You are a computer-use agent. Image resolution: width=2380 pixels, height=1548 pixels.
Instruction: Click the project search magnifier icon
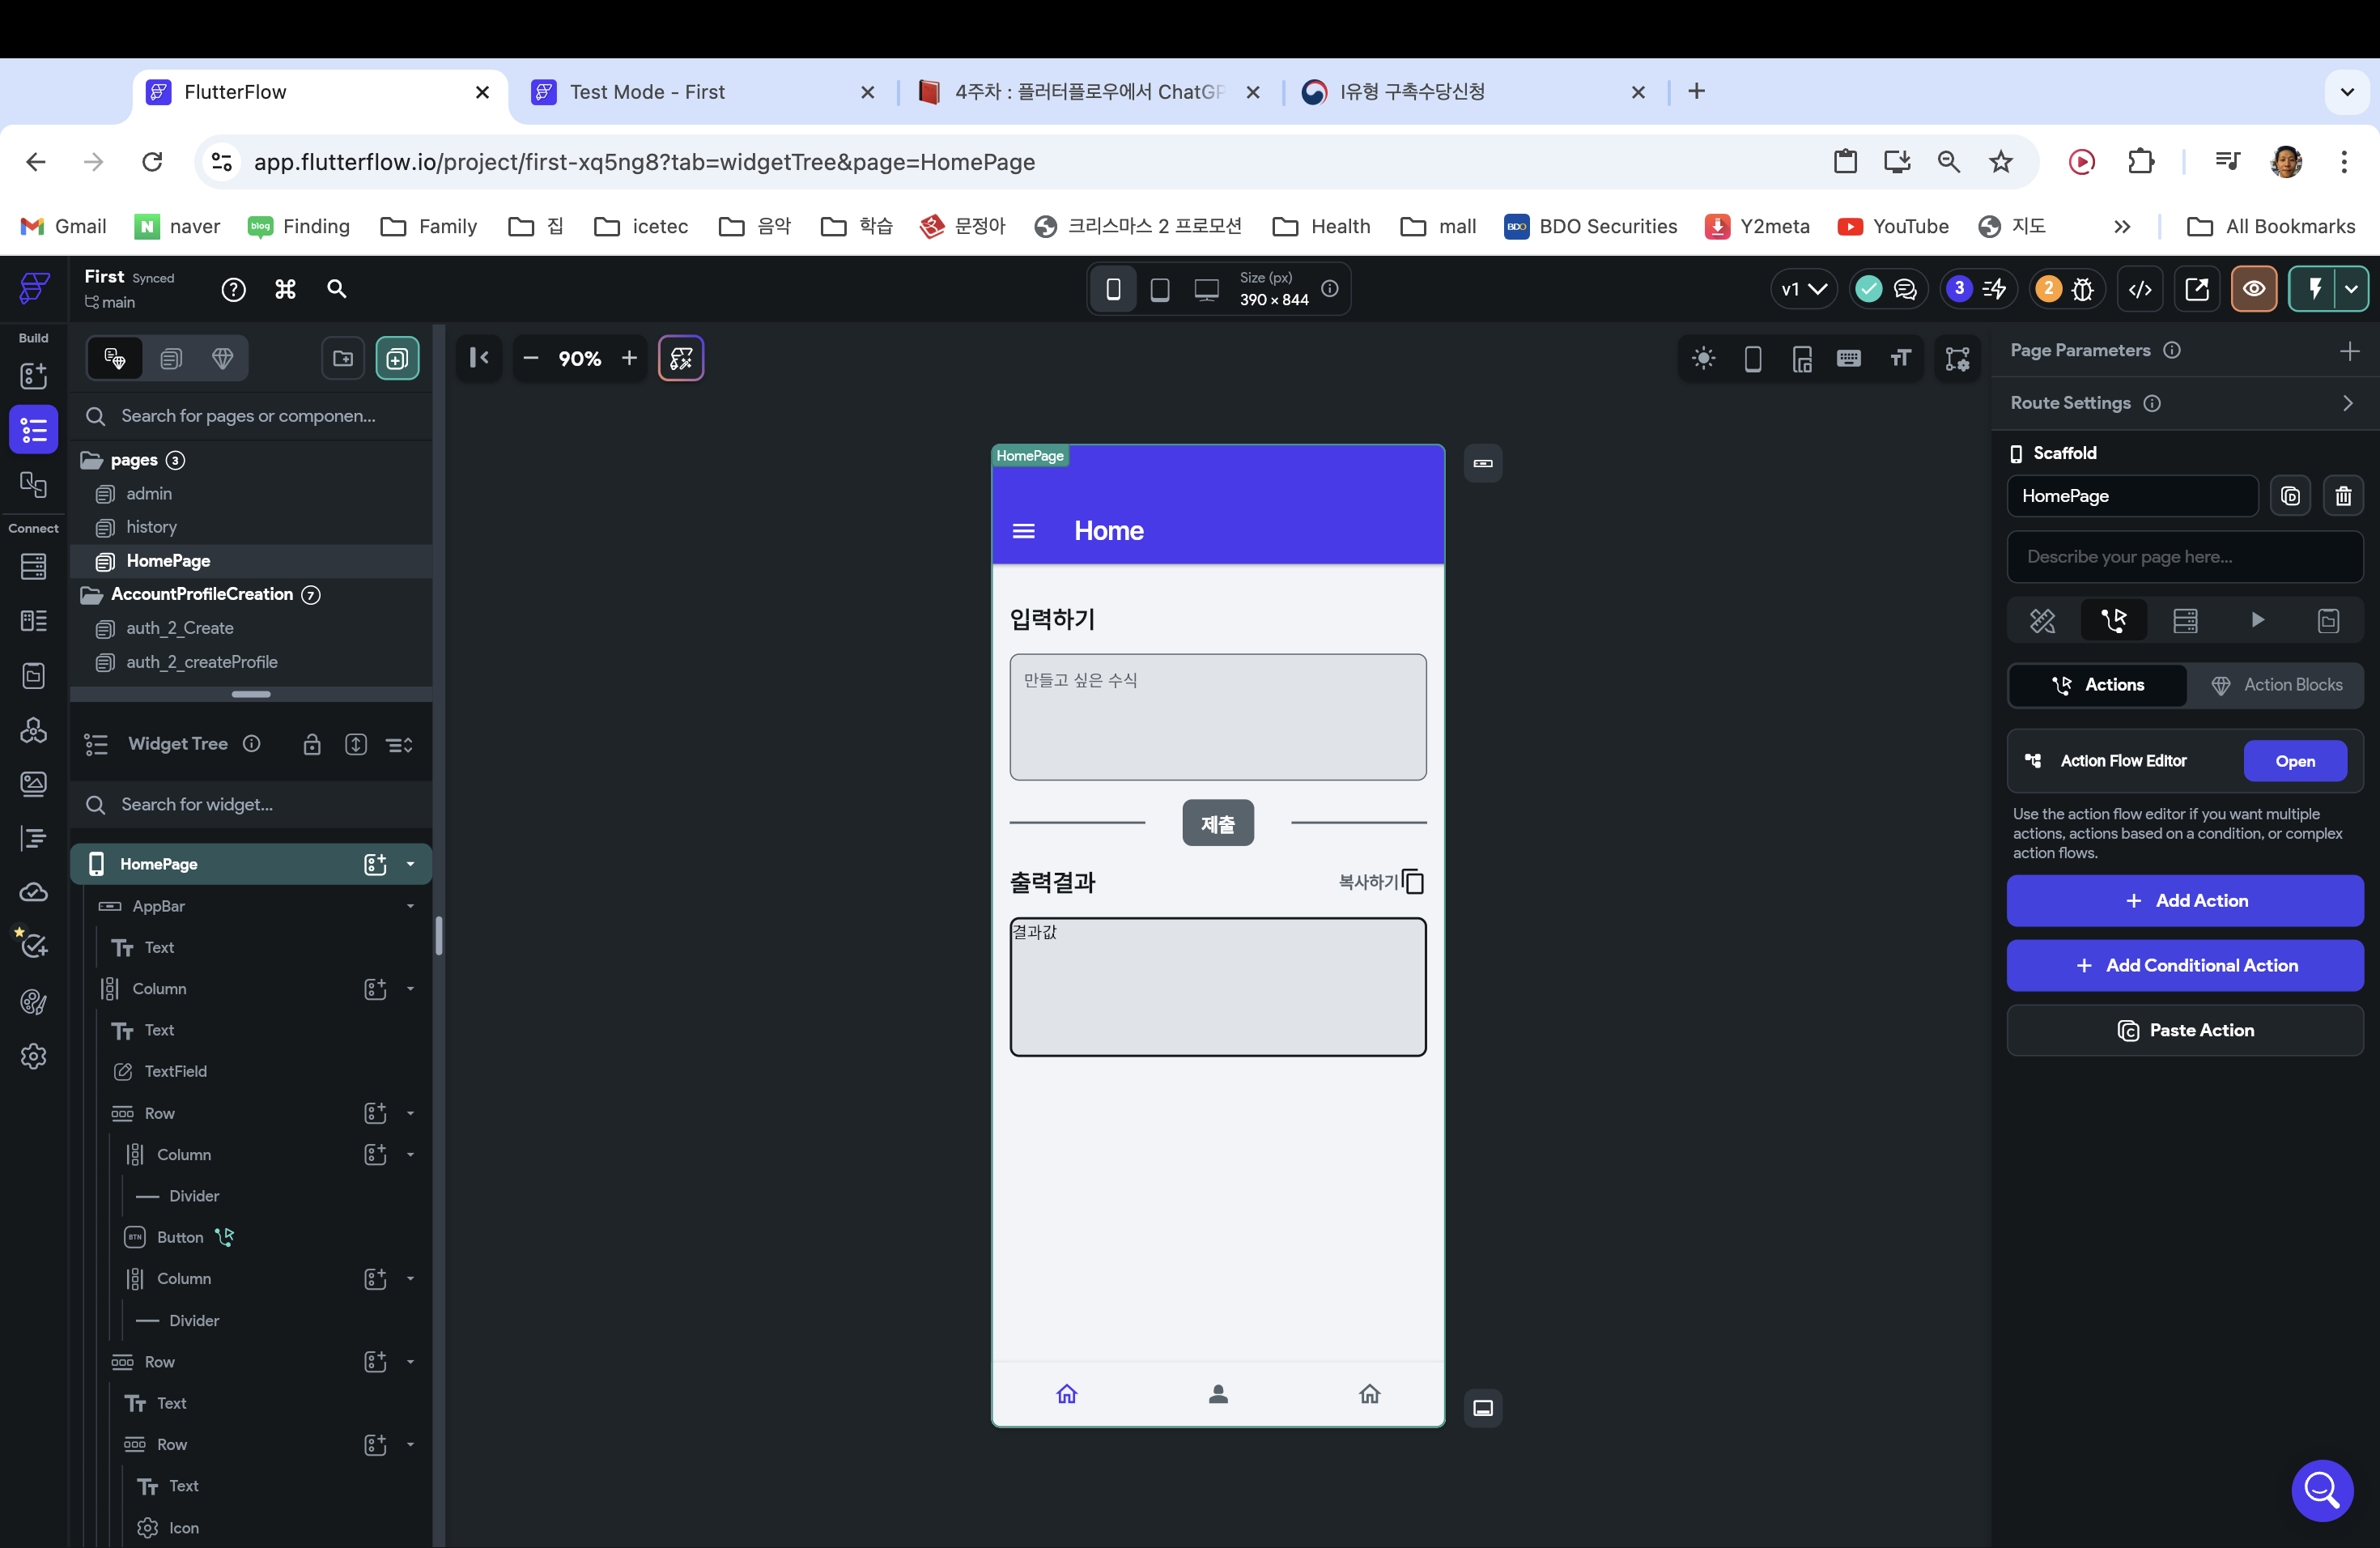click(x=337, y=290)
